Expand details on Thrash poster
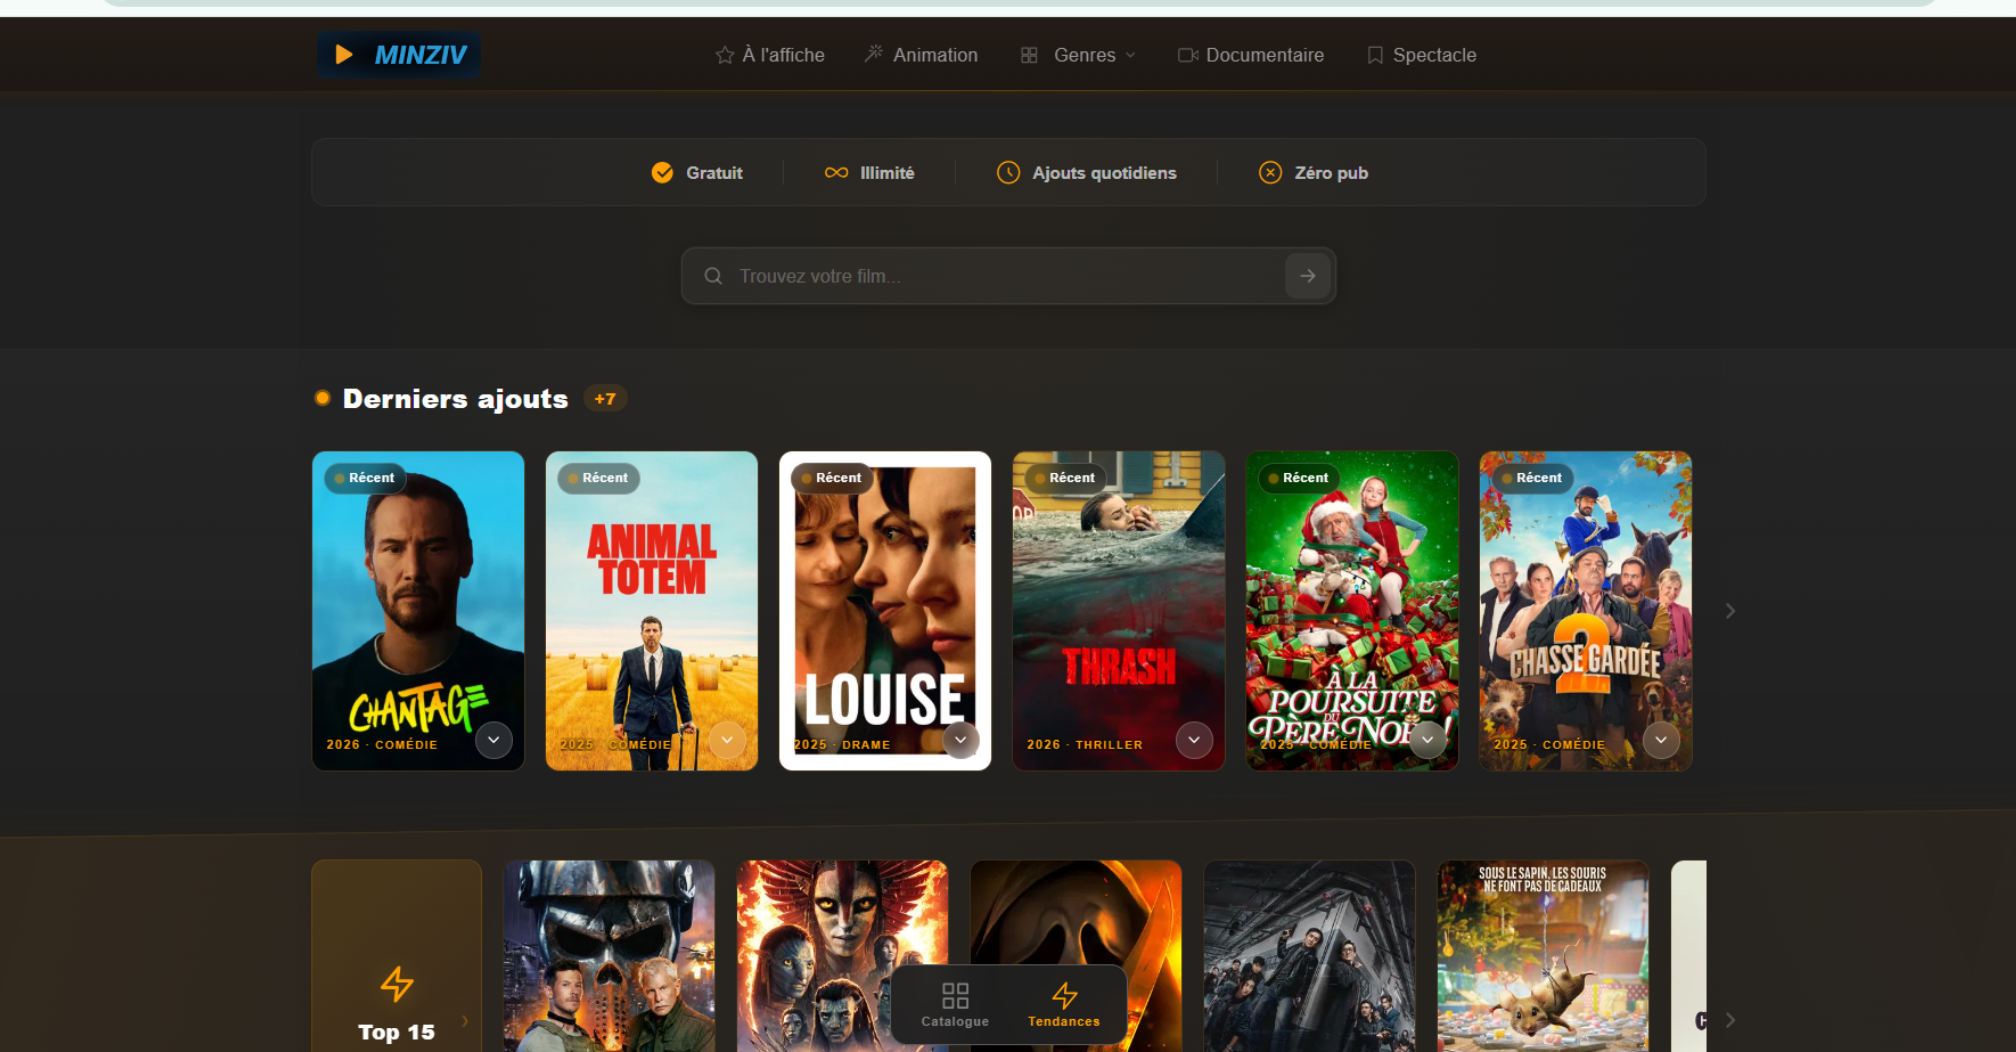 [x=1194, y=740]
